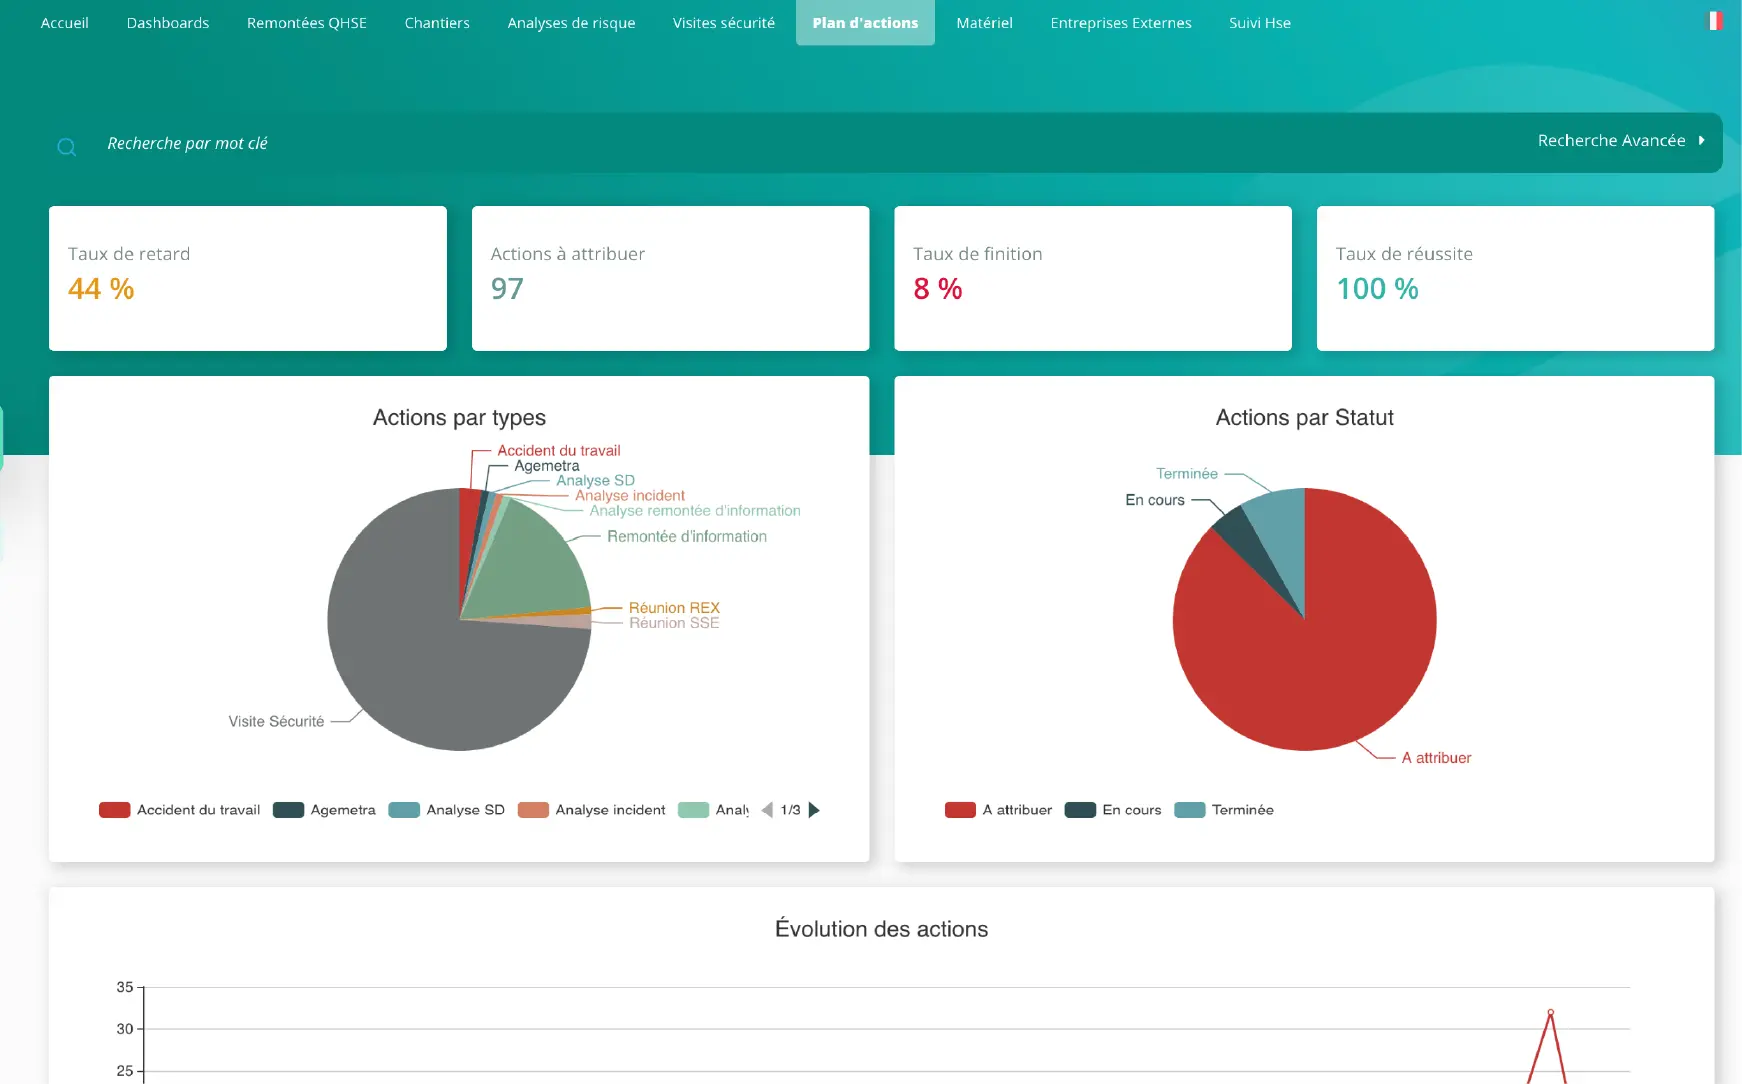Navigate to Suivi Hse
Screen dimensions: 1742x1084
click(x=1259, y=23)
